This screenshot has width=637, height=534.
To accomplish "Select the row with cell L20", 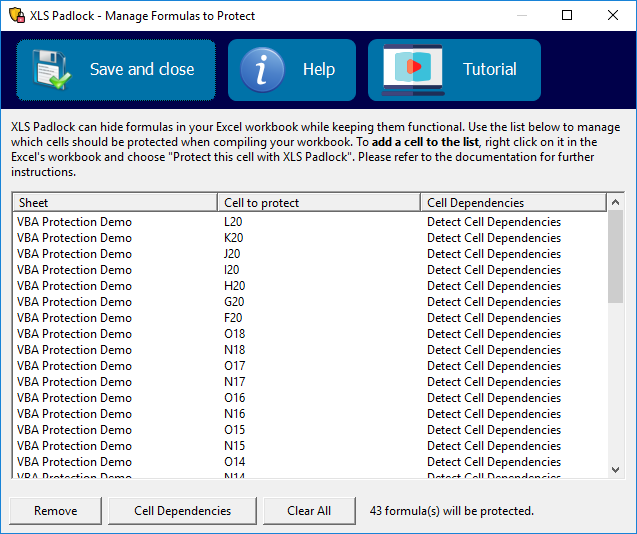I will tap(233, 222).
